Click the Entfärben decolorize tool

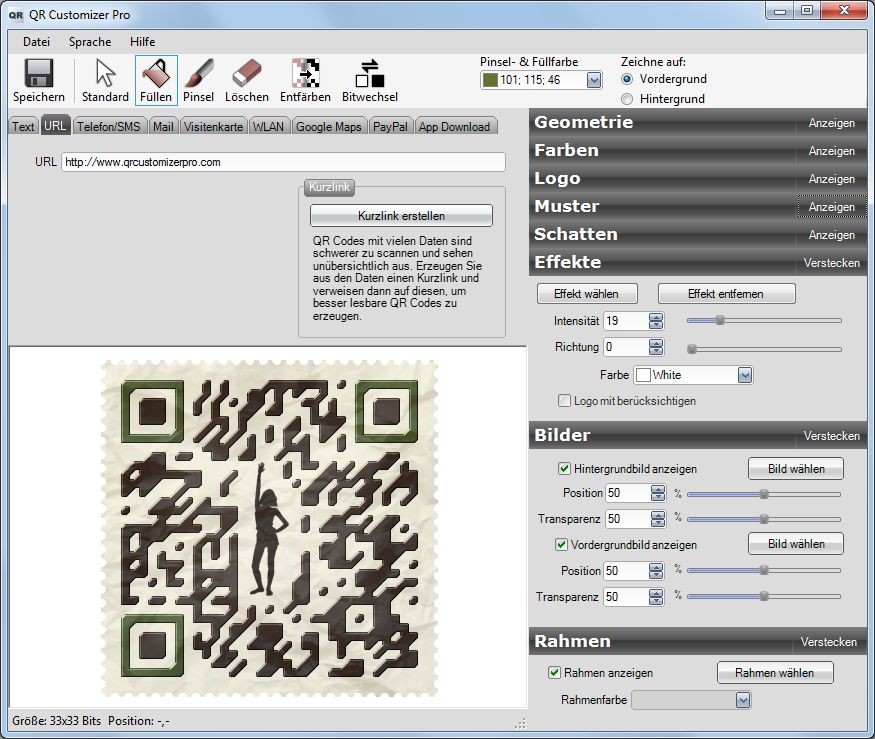(x=305, y=80)
